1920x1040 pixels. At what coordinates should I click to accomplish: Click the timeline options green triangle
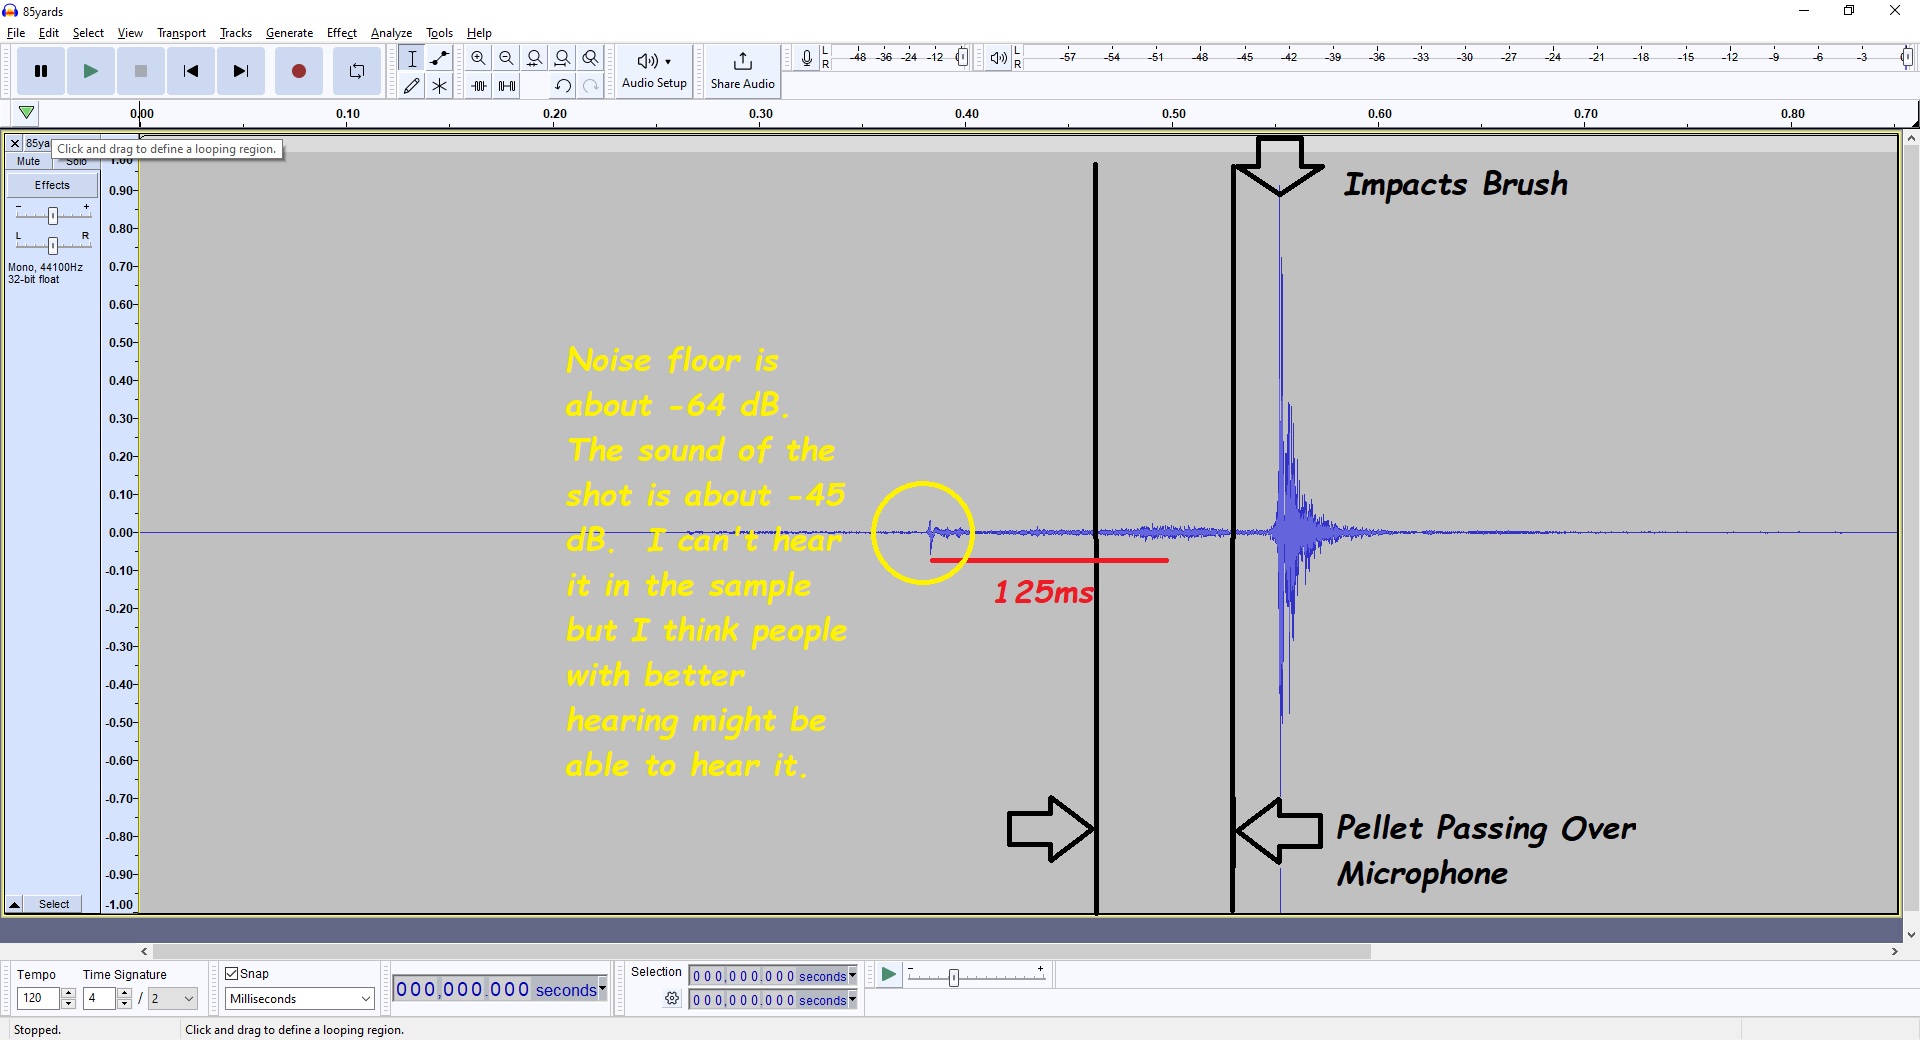[27, 113]
